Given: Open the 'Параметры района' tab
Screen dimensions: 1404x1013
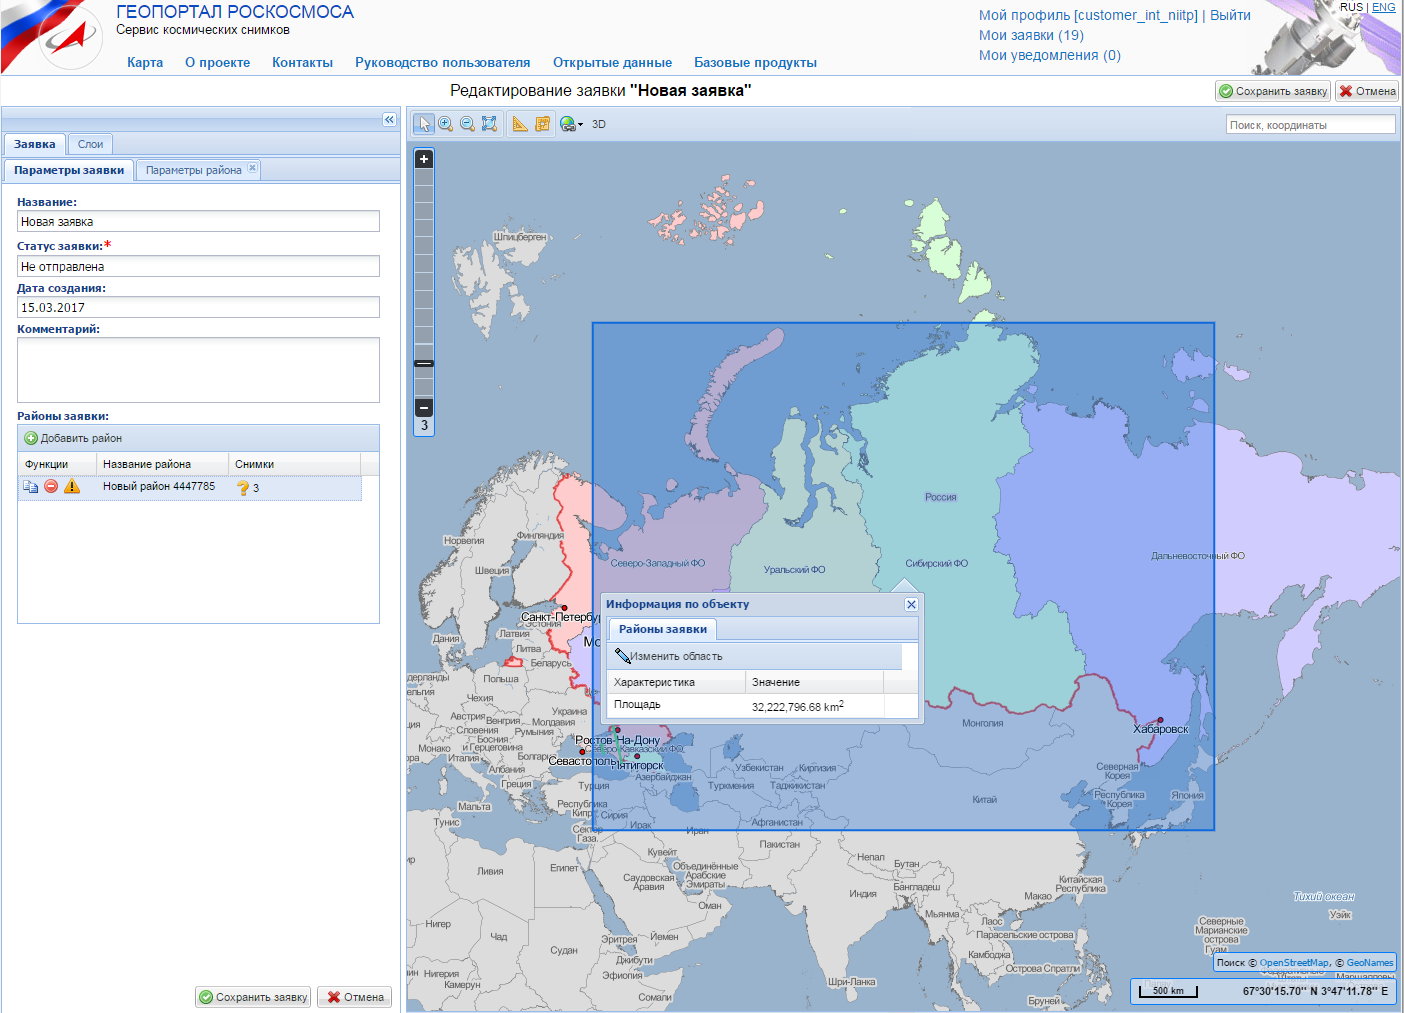Looking at the screenshot, I should (x=193, y=170).
